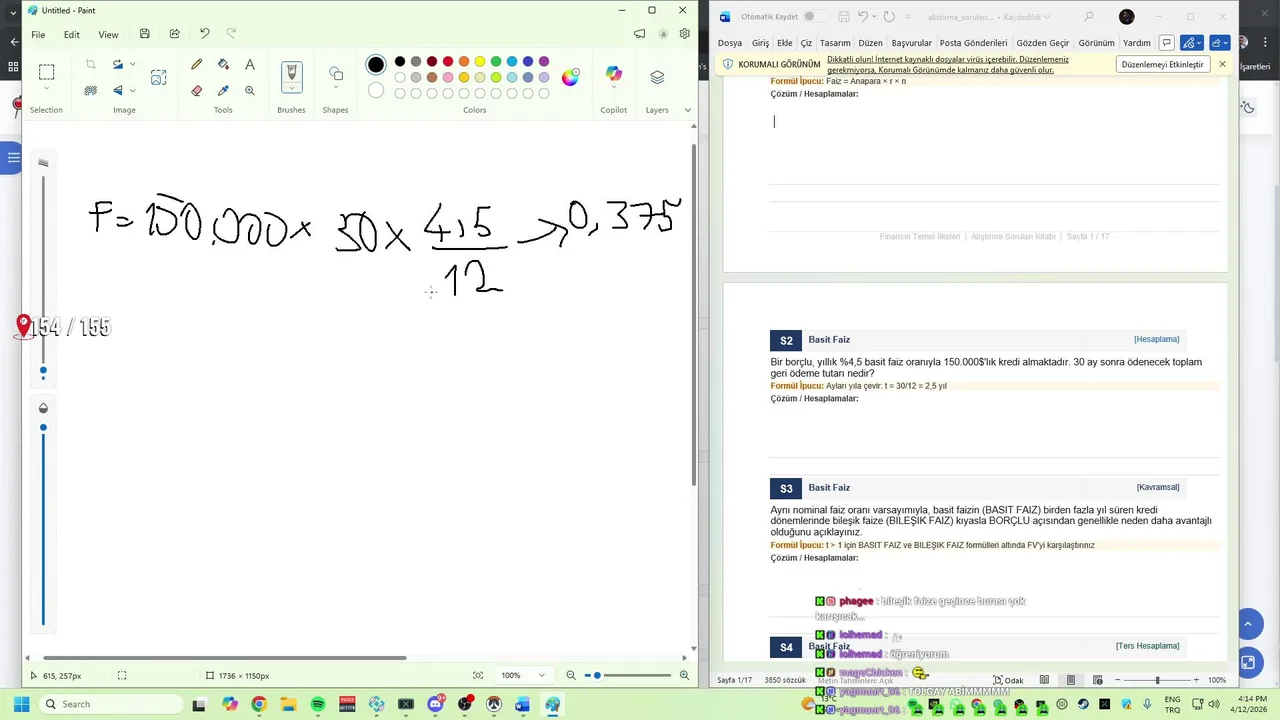Select Color 1 black primary swatch

point(375,65)
